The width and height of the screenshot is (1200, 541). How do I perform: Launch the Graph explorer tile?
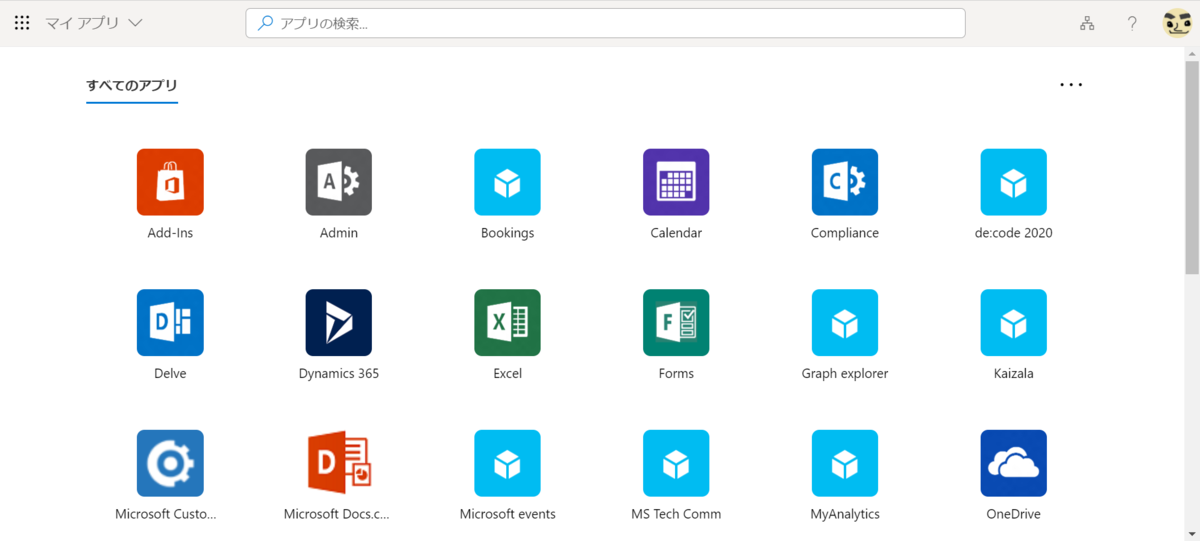pyautogui.click(x=845, y=323)
